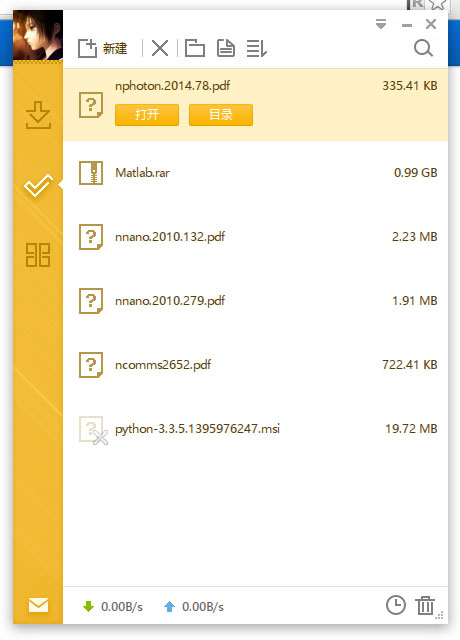Switch to the completed checkmark tab
Viewport: 460px width, 640px height.
pyautogui.click(x=38, y=185)
